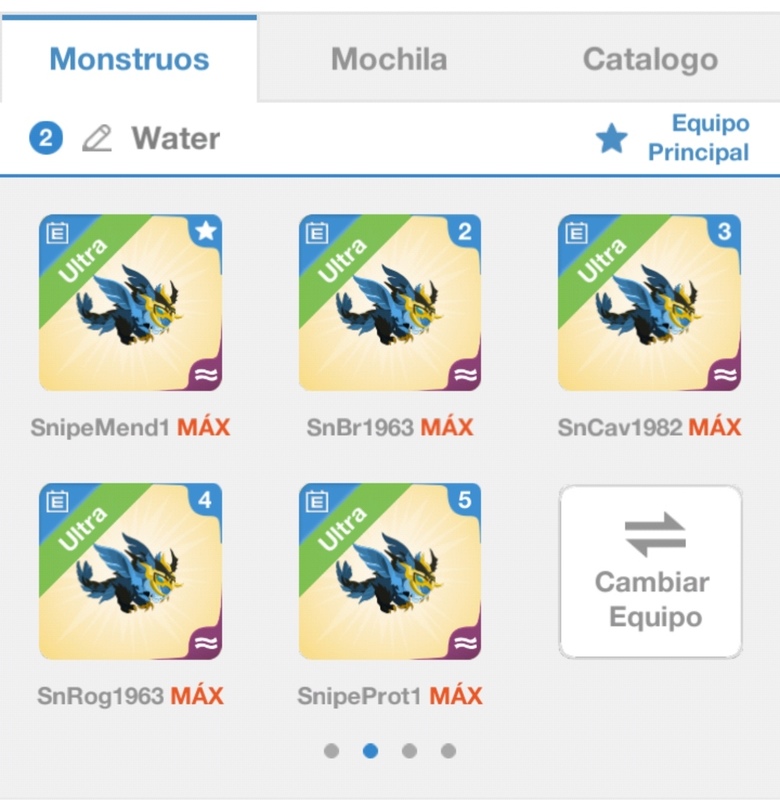The height and width of the screenshot is (800, 780).
Task: Click the water type icon on SnBr1963
Action: coord(464,375)
